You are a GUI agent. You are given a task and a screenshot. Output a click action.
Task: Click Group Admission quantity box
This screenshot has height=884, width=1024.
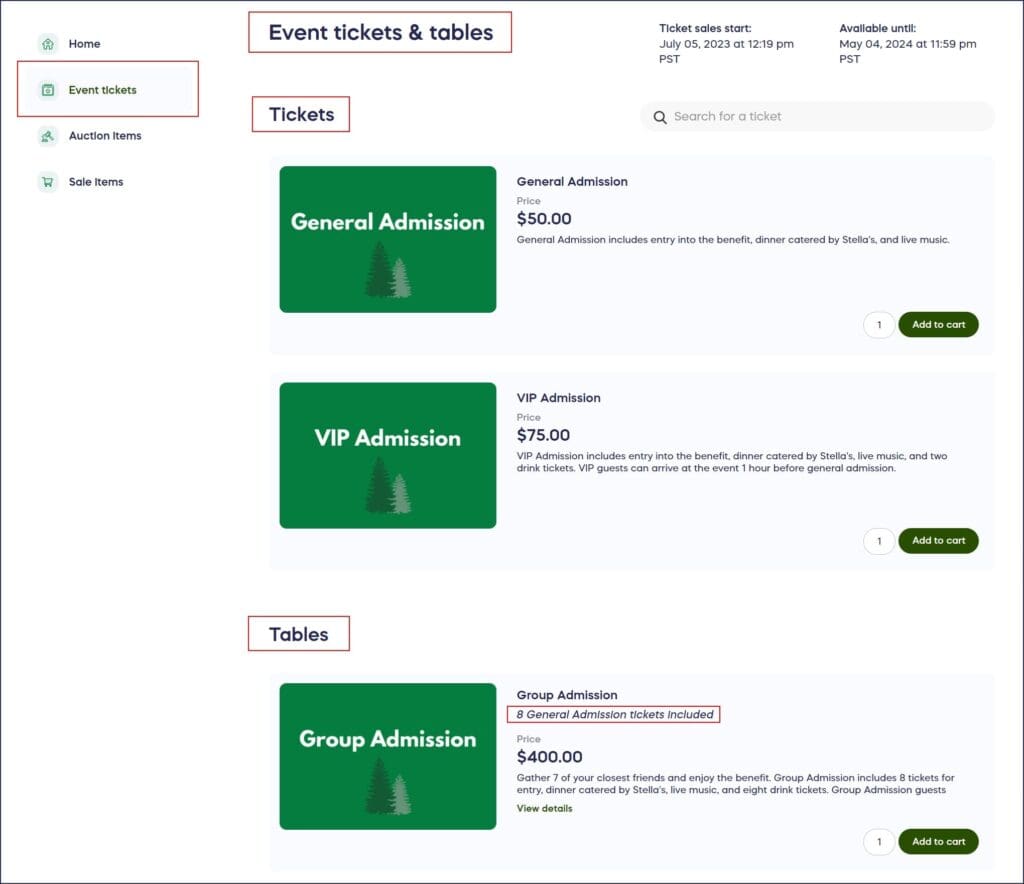coord(879,842)
